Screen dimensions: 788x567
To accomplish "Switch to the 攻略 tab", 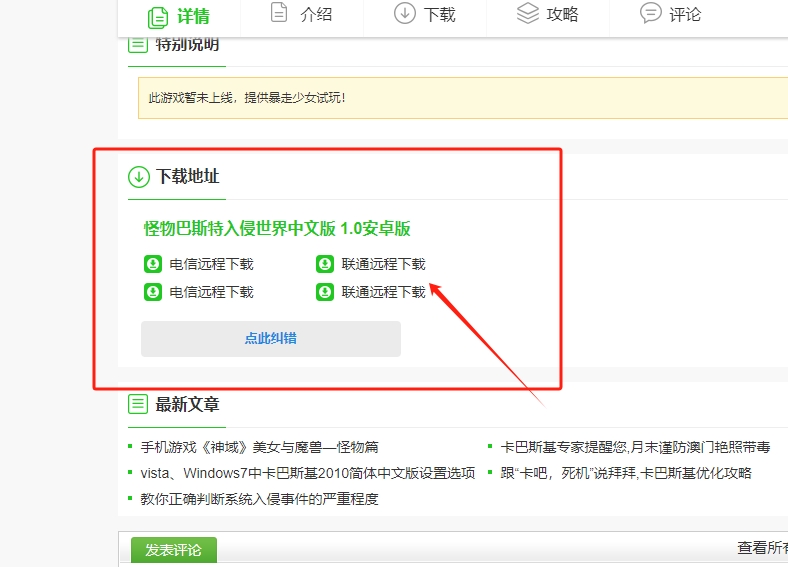I will point(547,14).
